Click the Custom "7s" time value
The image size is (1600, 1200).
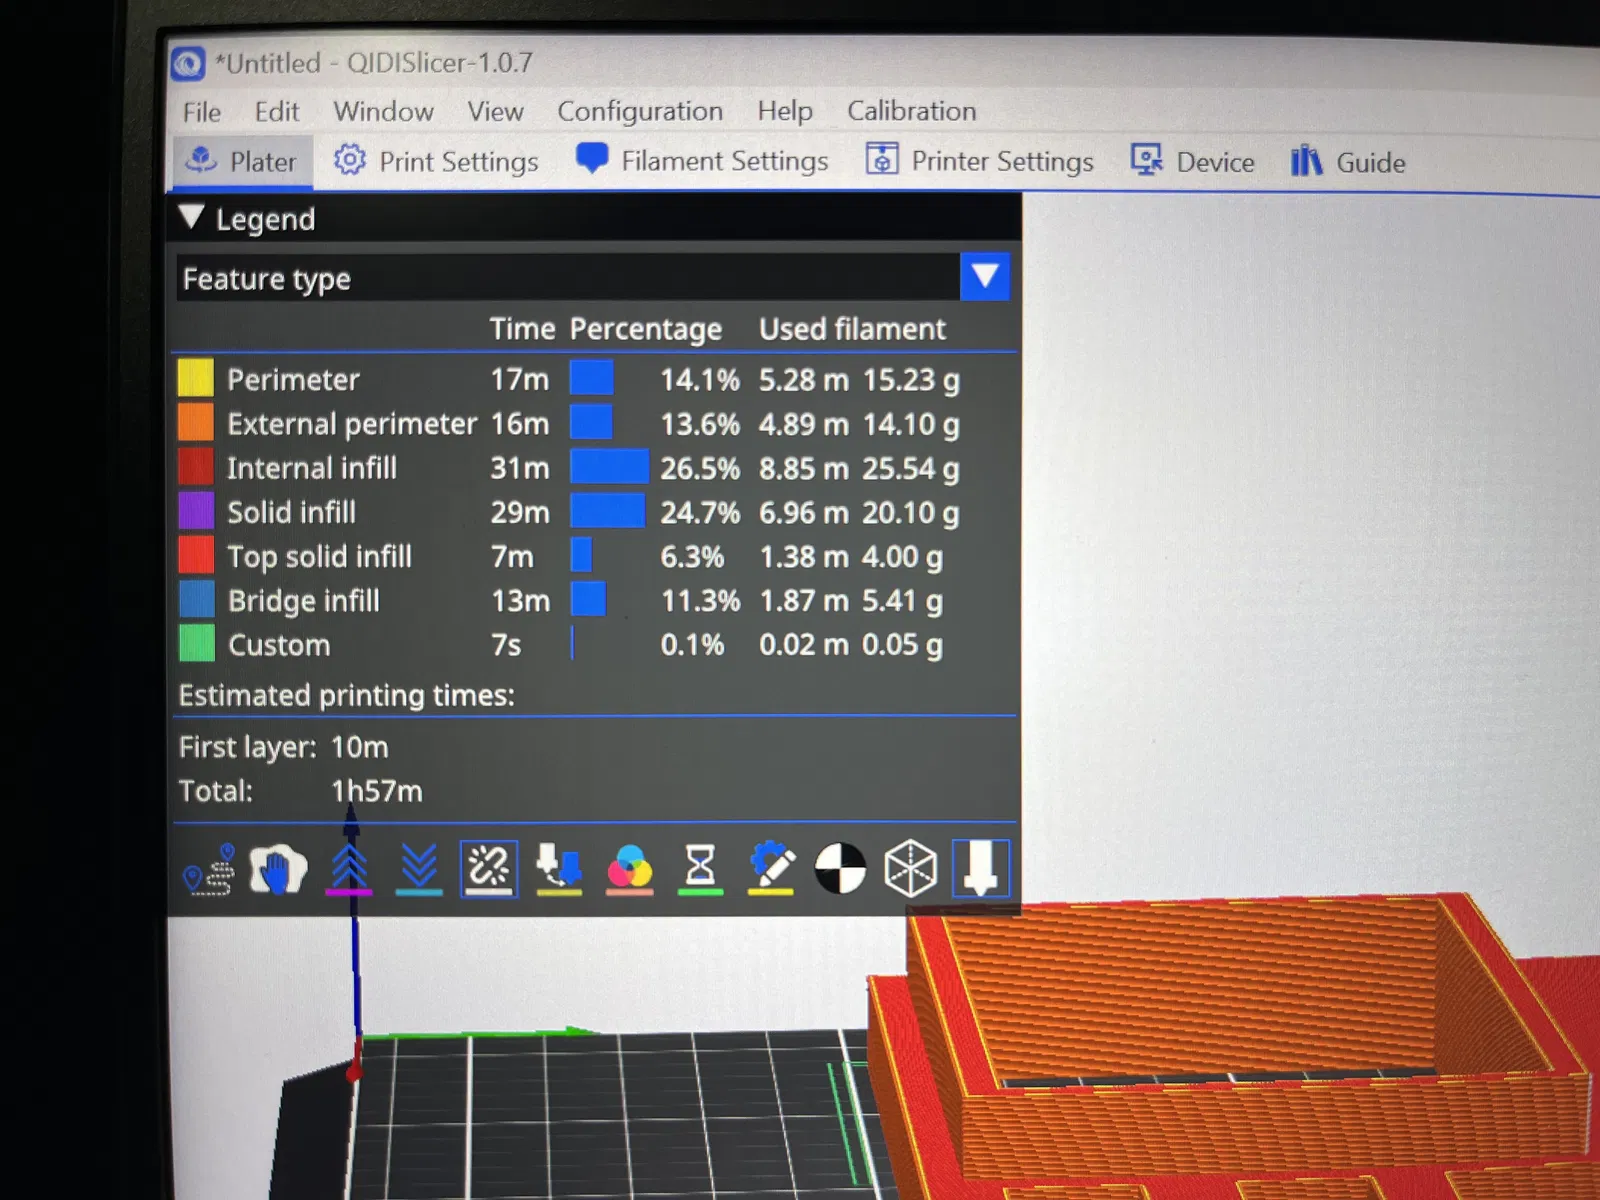(506, 645)
